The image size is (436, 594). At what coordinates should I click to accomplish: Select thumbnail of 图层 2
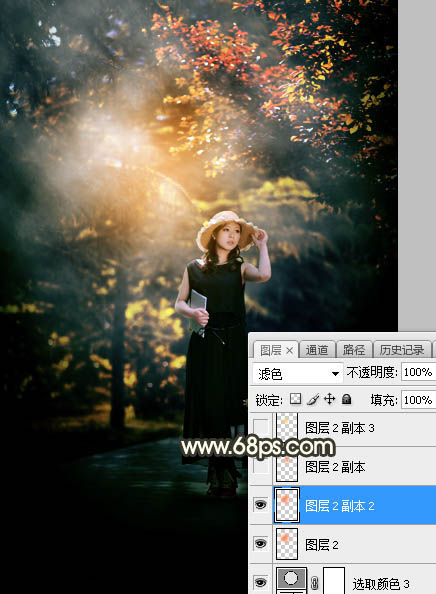point(287,544)
